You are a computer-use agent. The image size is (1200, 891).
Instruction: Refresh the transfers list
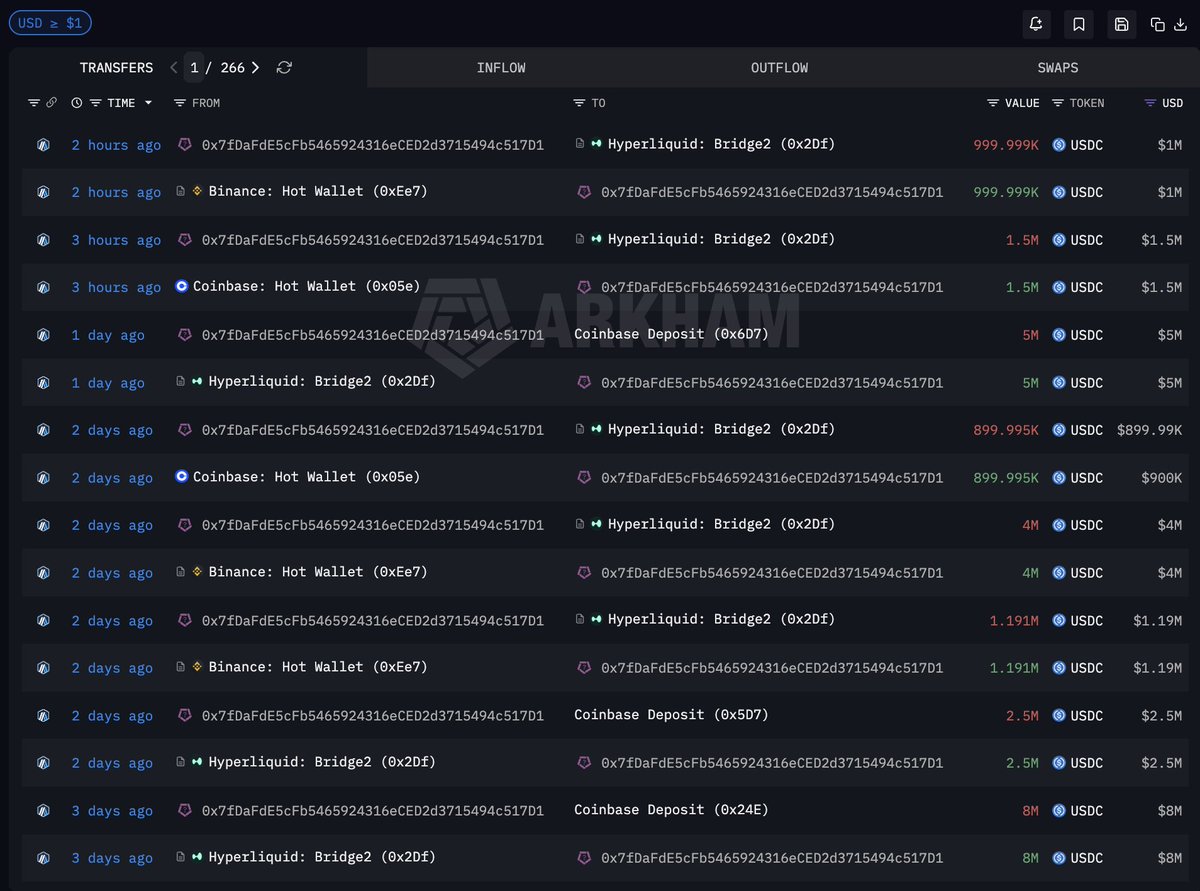(x=284, y=67)
